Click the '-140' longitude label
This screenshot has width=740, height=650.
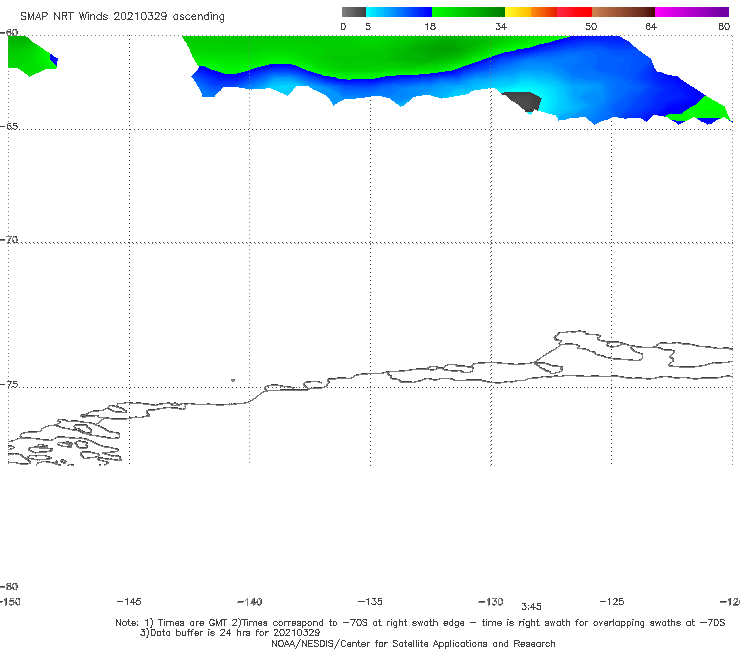click(x=250, y=602)
